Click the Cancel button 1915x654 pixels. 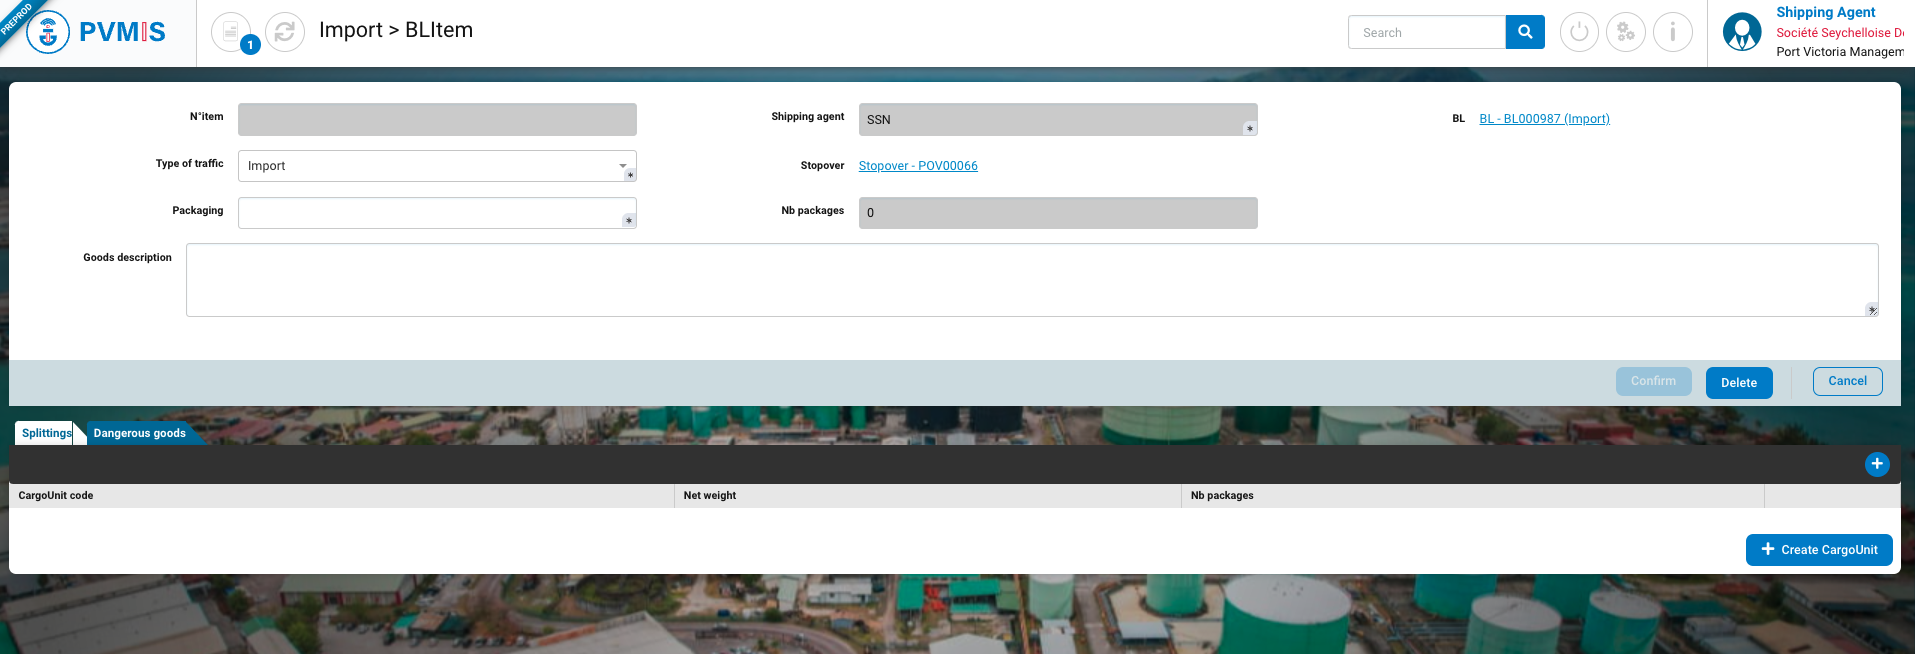1847,381
